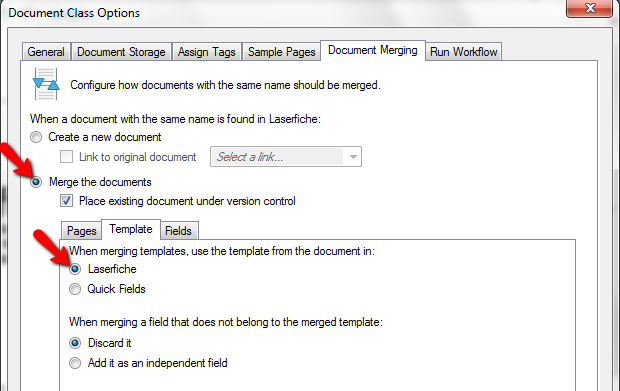Viewport: 620px width, 391px height.
Task: Close the Document Class Options dialog
Action: pyautogui.click(x=590, y=8)
